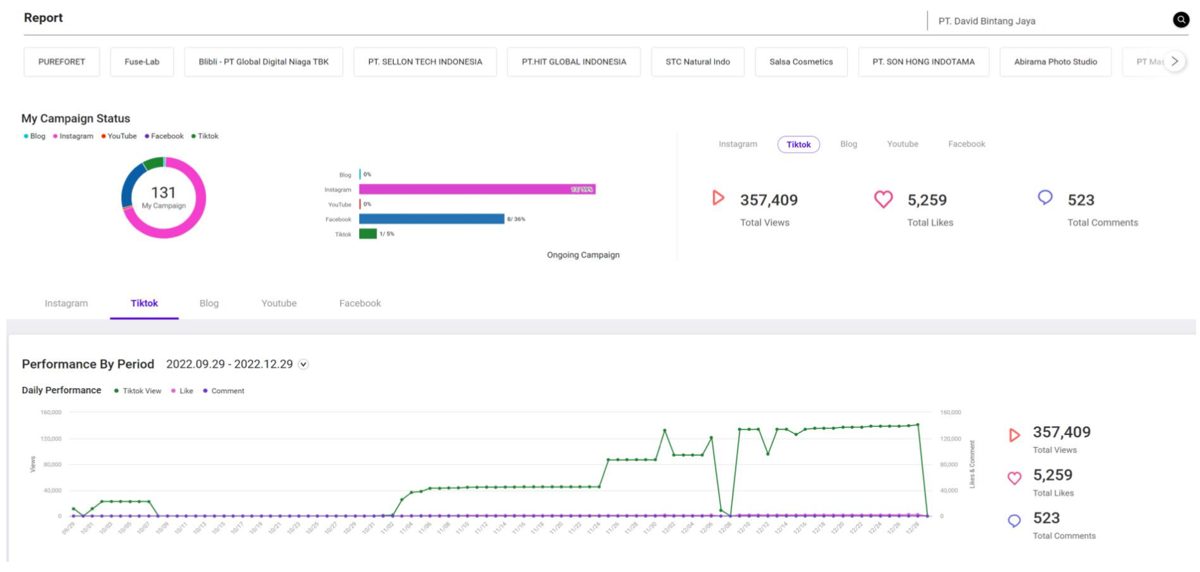Open the date range dropdown arrow
Image resolution: width=1200 pixels, height=572 pixels.
coord(304,364)
